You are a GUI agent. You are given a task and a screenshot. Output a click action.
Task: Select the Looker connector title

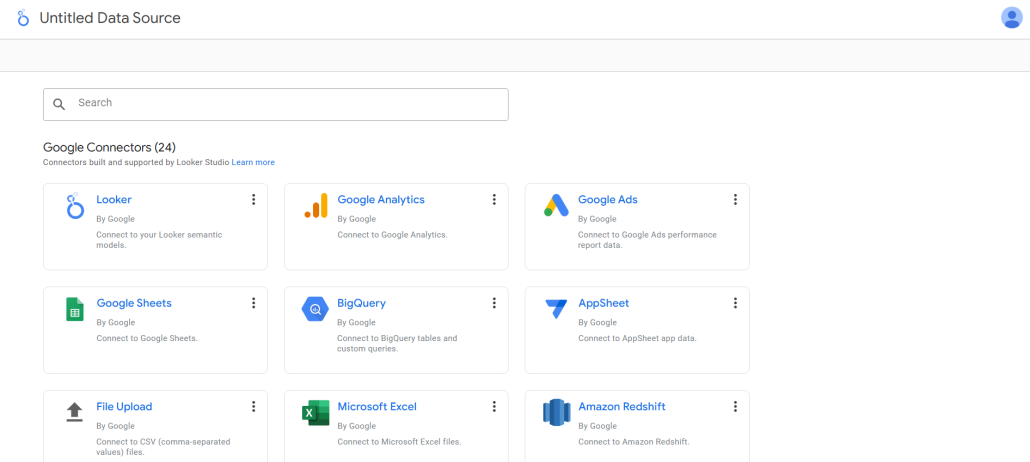pos(114,200)
